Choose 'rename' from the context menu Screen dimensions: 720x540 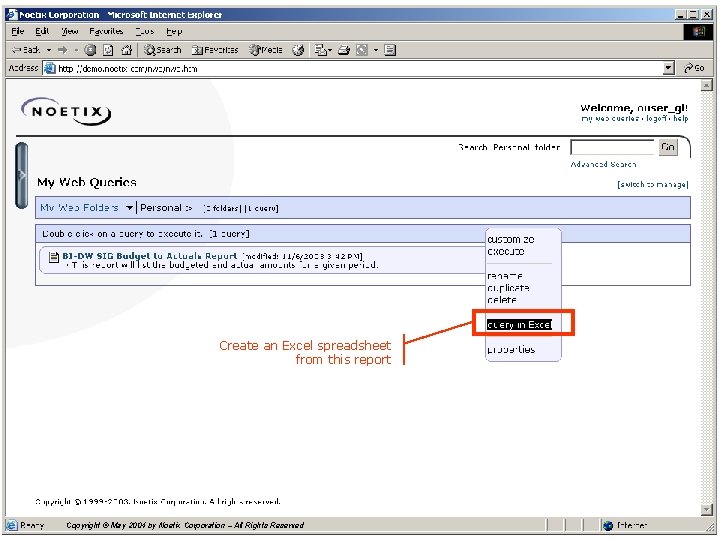pos(505,276)
